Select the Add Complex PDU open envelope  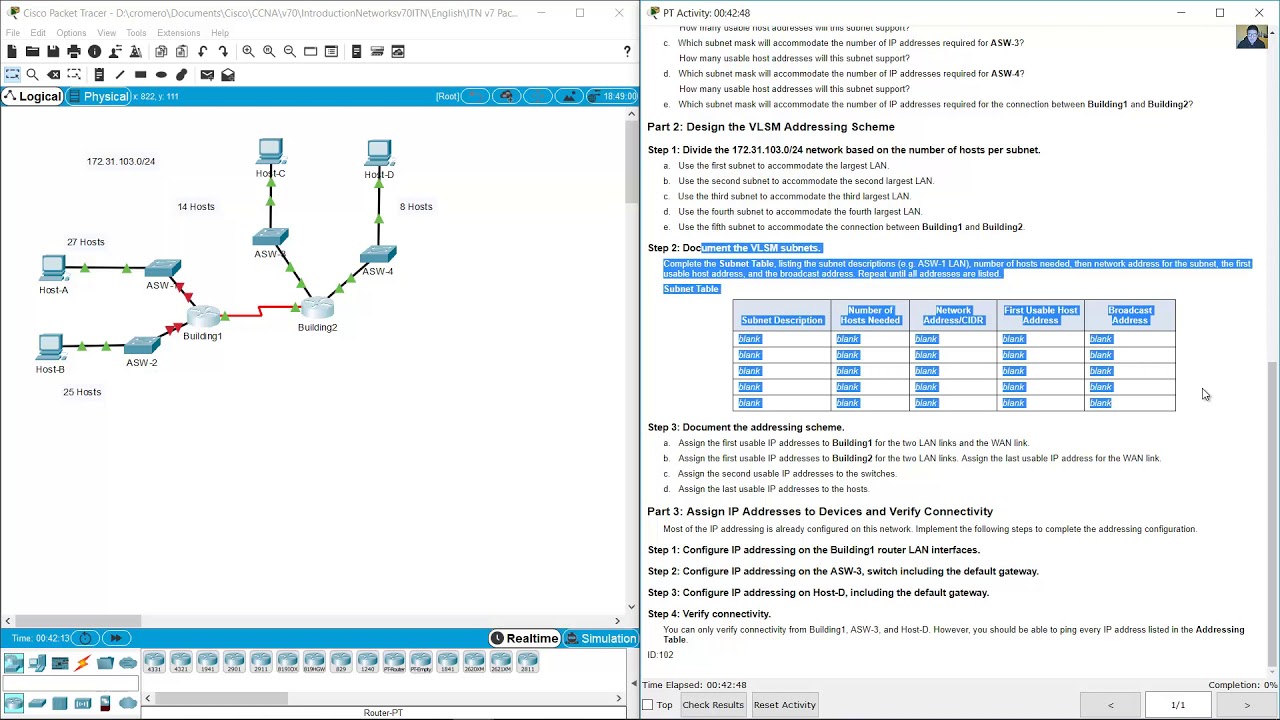click(228, 74)
